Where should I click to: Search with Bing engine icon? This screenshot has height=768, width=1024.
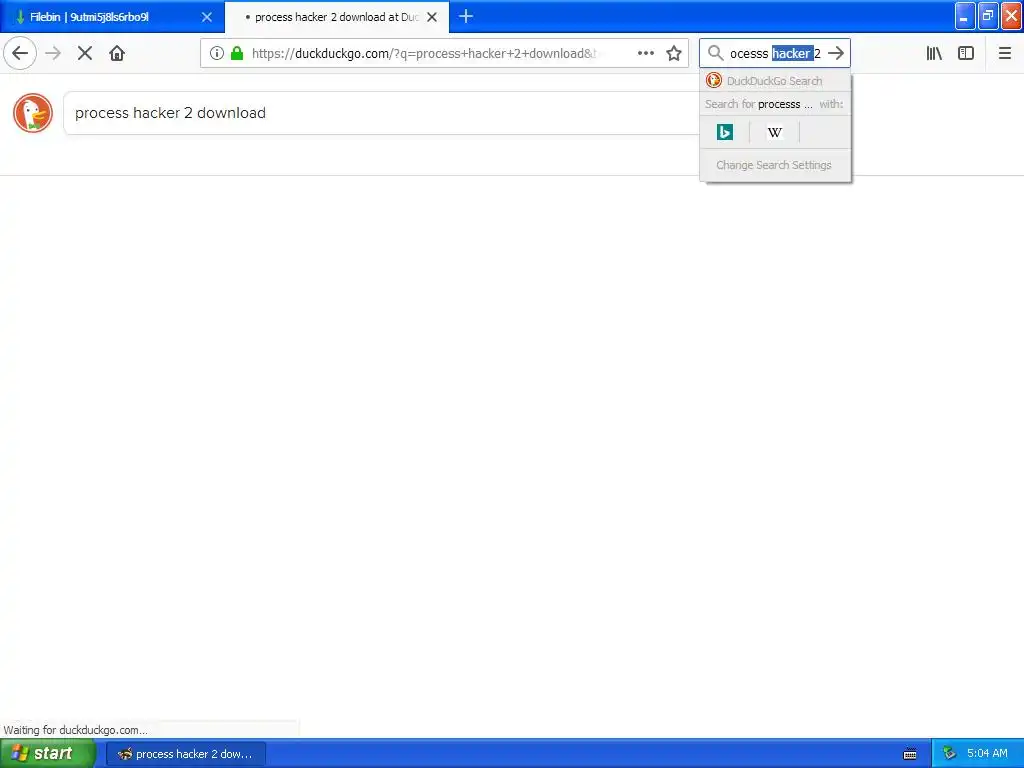pos(725,133)
